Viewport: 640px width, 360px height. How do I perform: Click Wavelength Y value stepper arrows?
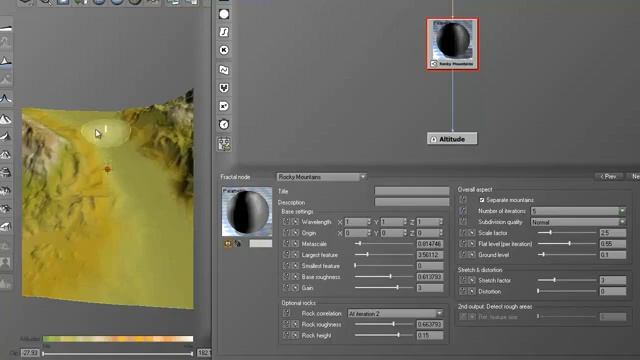(x=405, y=222)
